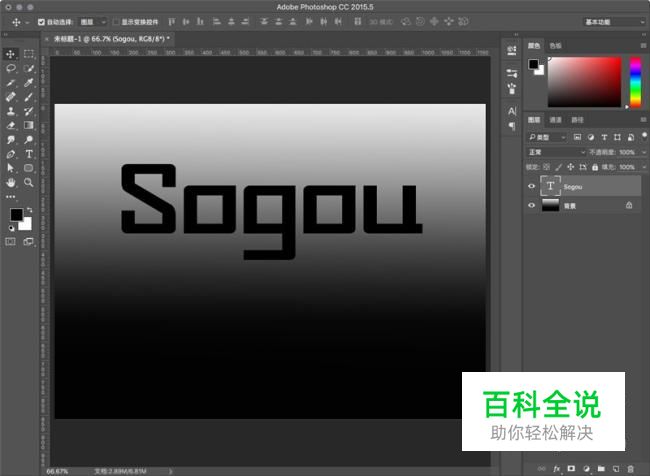Image resolution: width=650 pixels, height=476 pixels.
Task: Open the Character panel (A| icon)
Action: click(512, 111)
